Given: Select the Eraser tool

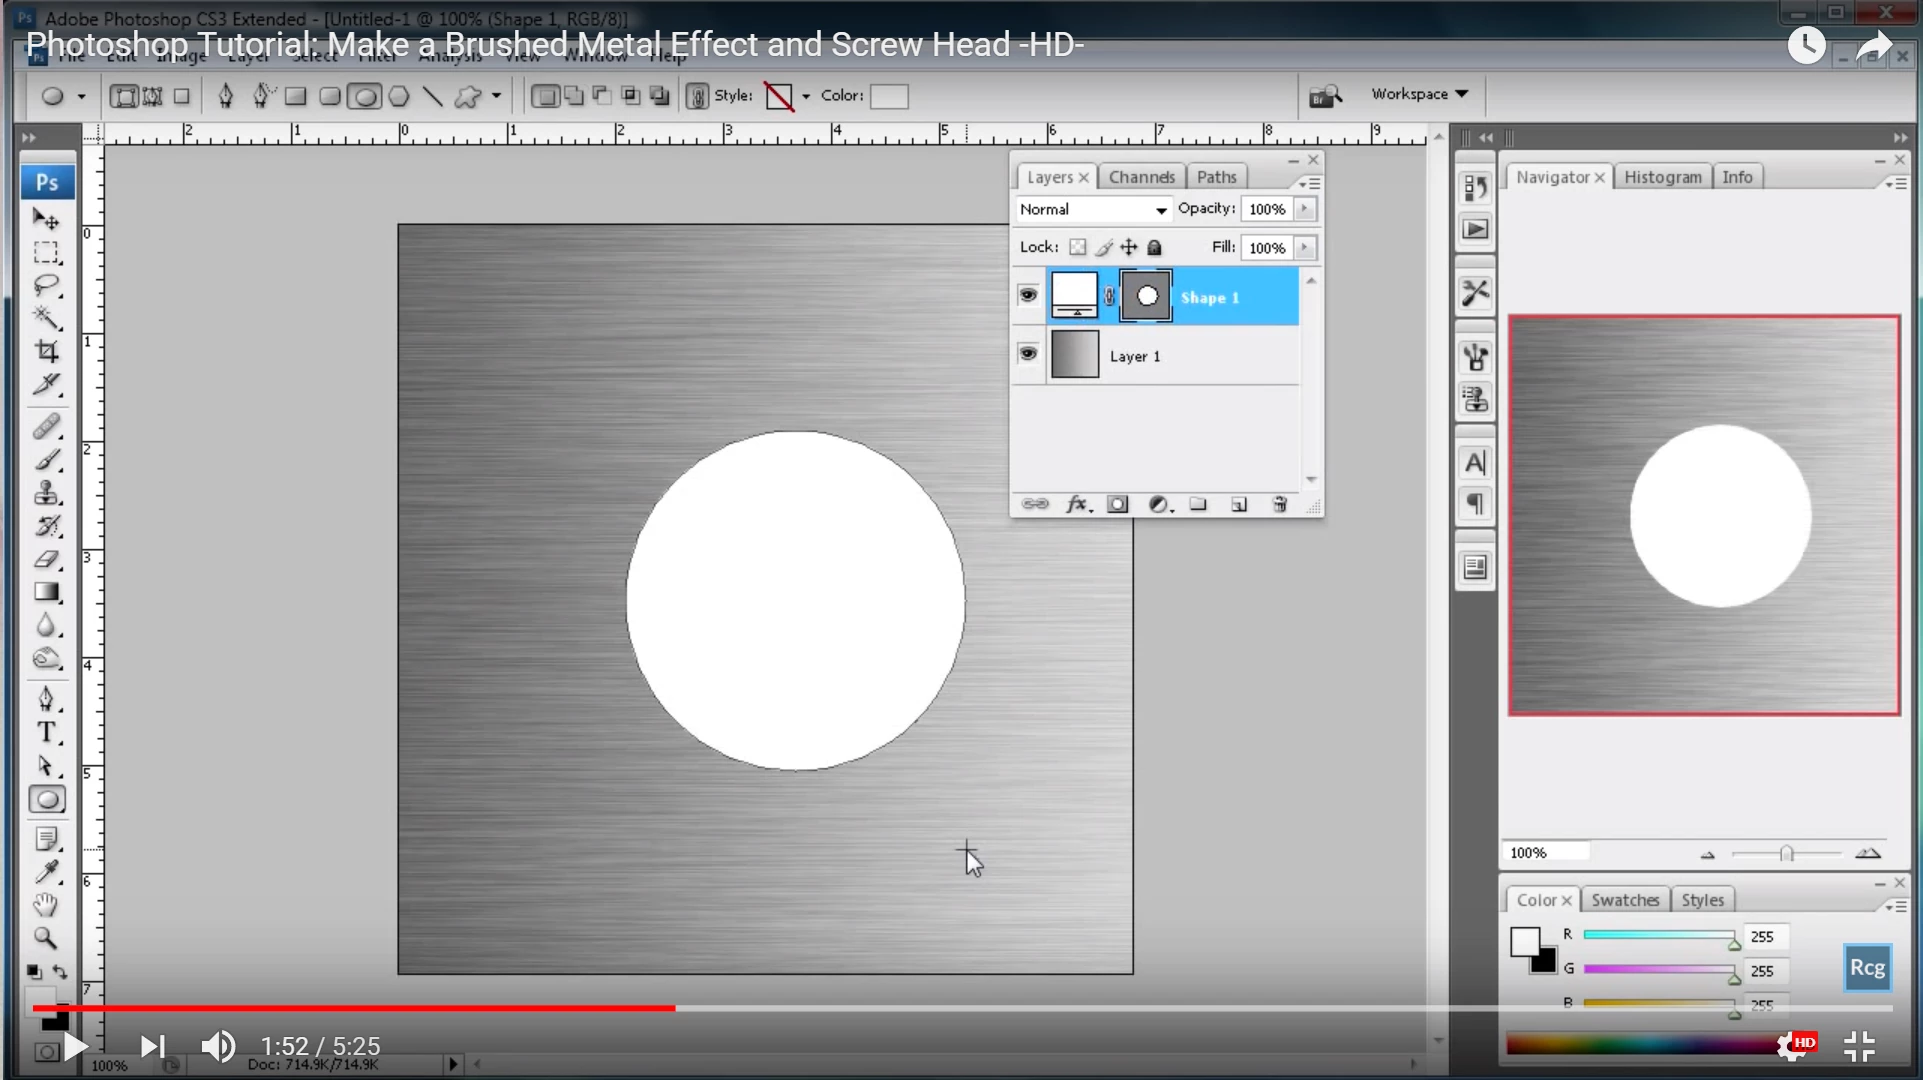Looking at the screenshot, I should tap(46, 559).
